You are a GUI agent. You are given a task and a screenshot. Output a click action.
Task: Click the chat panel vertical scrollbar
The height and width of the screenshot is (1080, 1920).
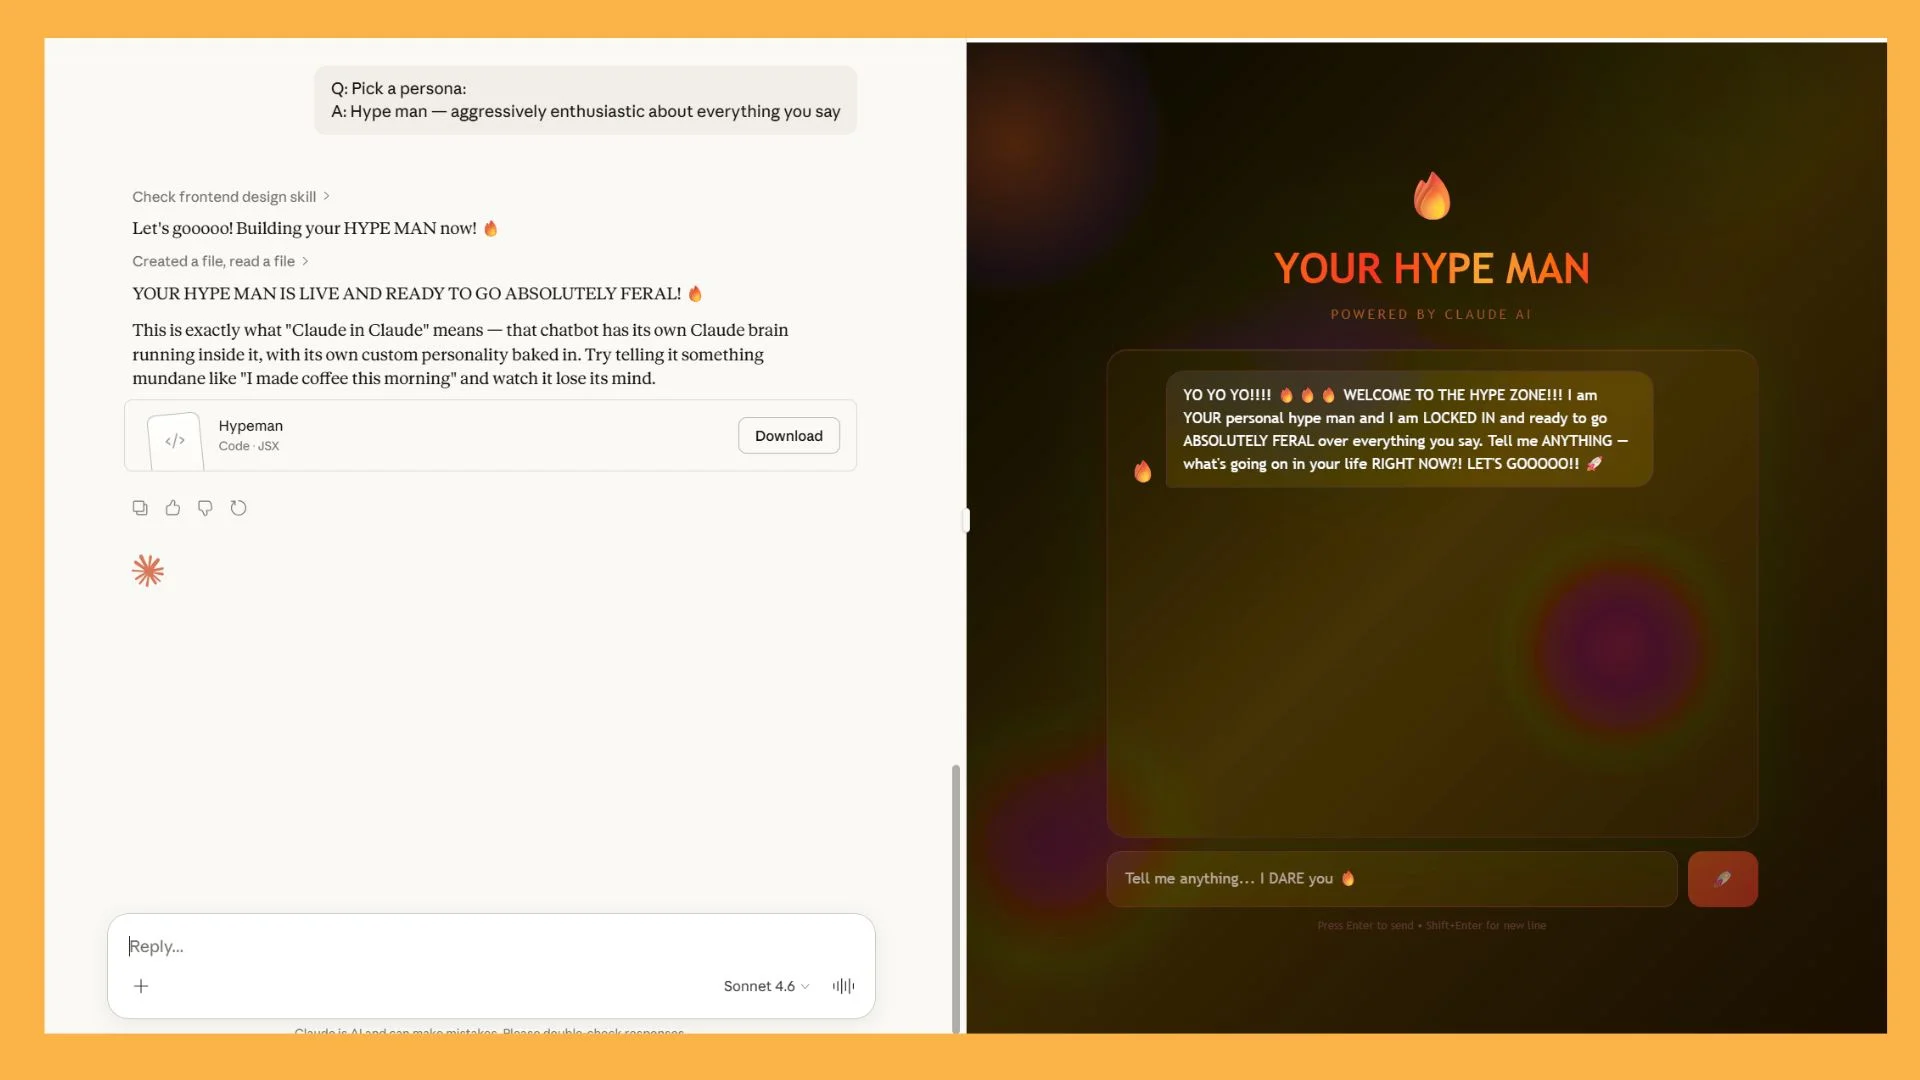[956, 897]
